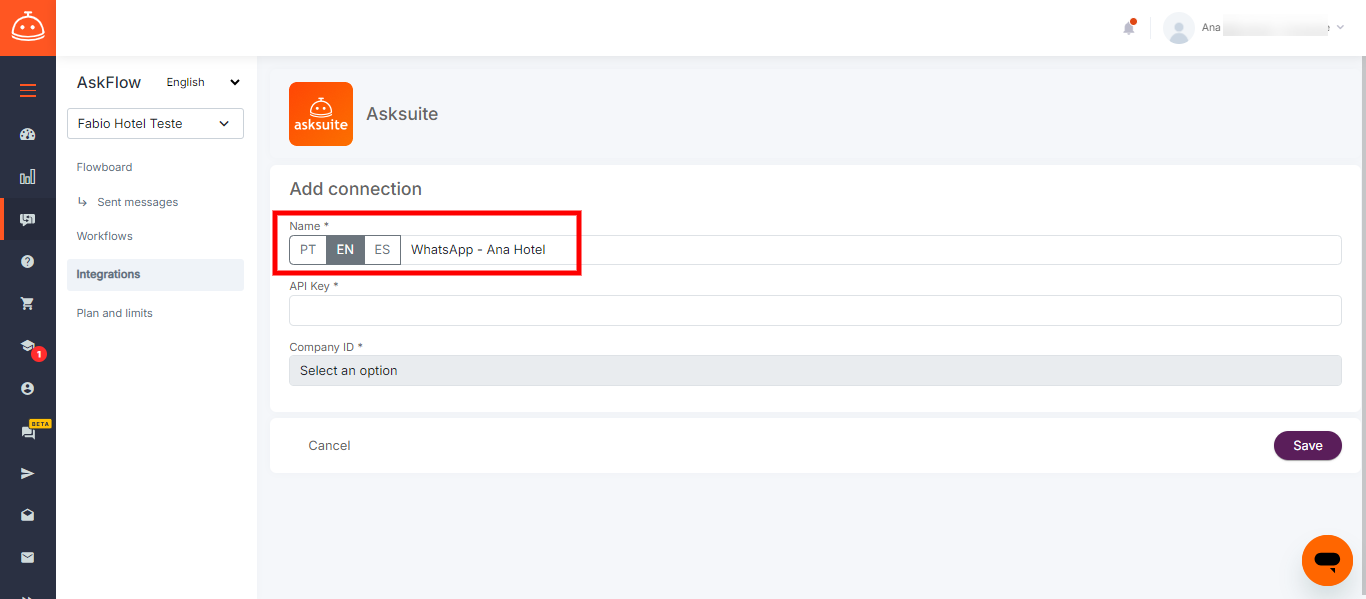Open the open-envelope mail icon
This screenshot has width=1366, height=599.
(28, 515)
